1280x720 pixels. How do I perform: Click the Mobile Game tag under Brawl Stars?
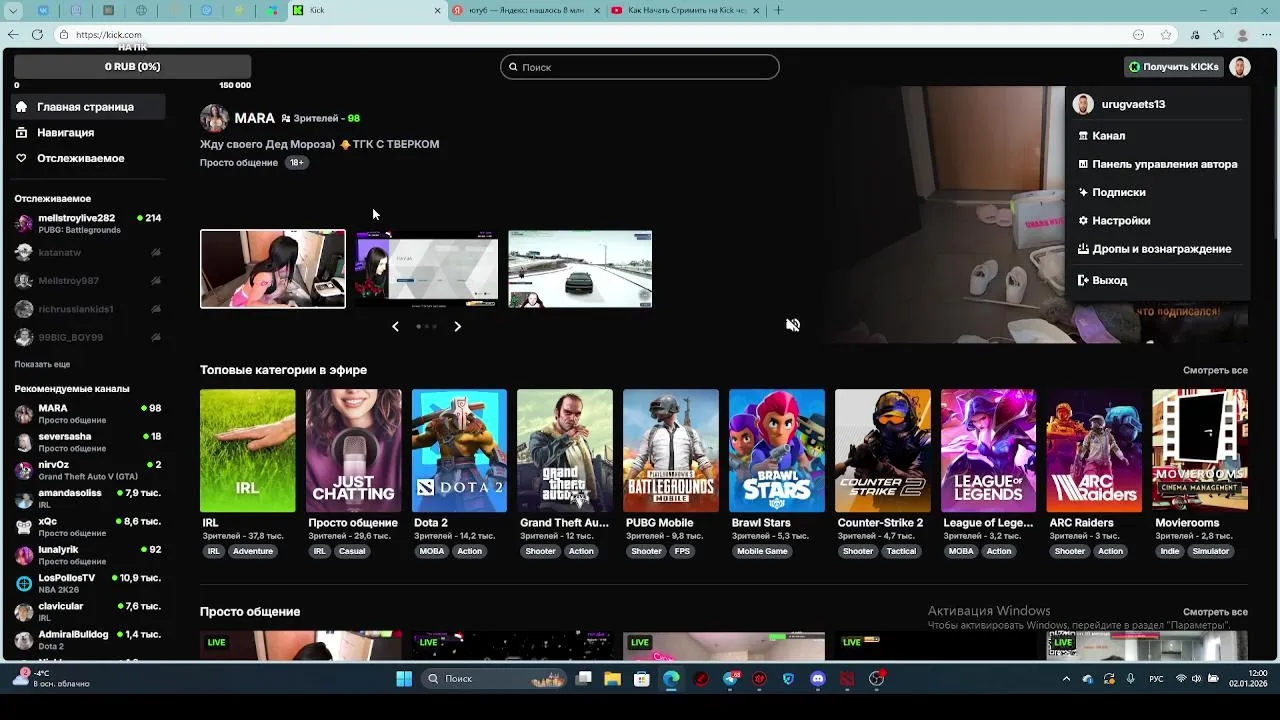pos(762,552)
